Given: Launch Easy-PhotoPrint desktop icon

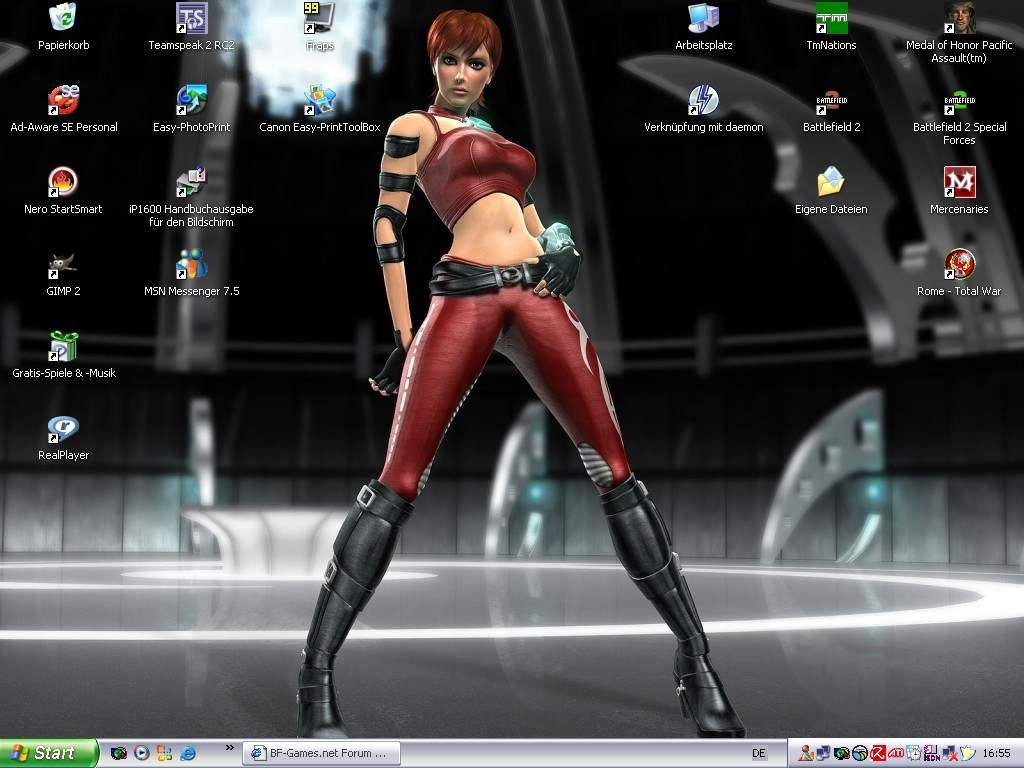Looking at the screenshot, I should [191, 108].
